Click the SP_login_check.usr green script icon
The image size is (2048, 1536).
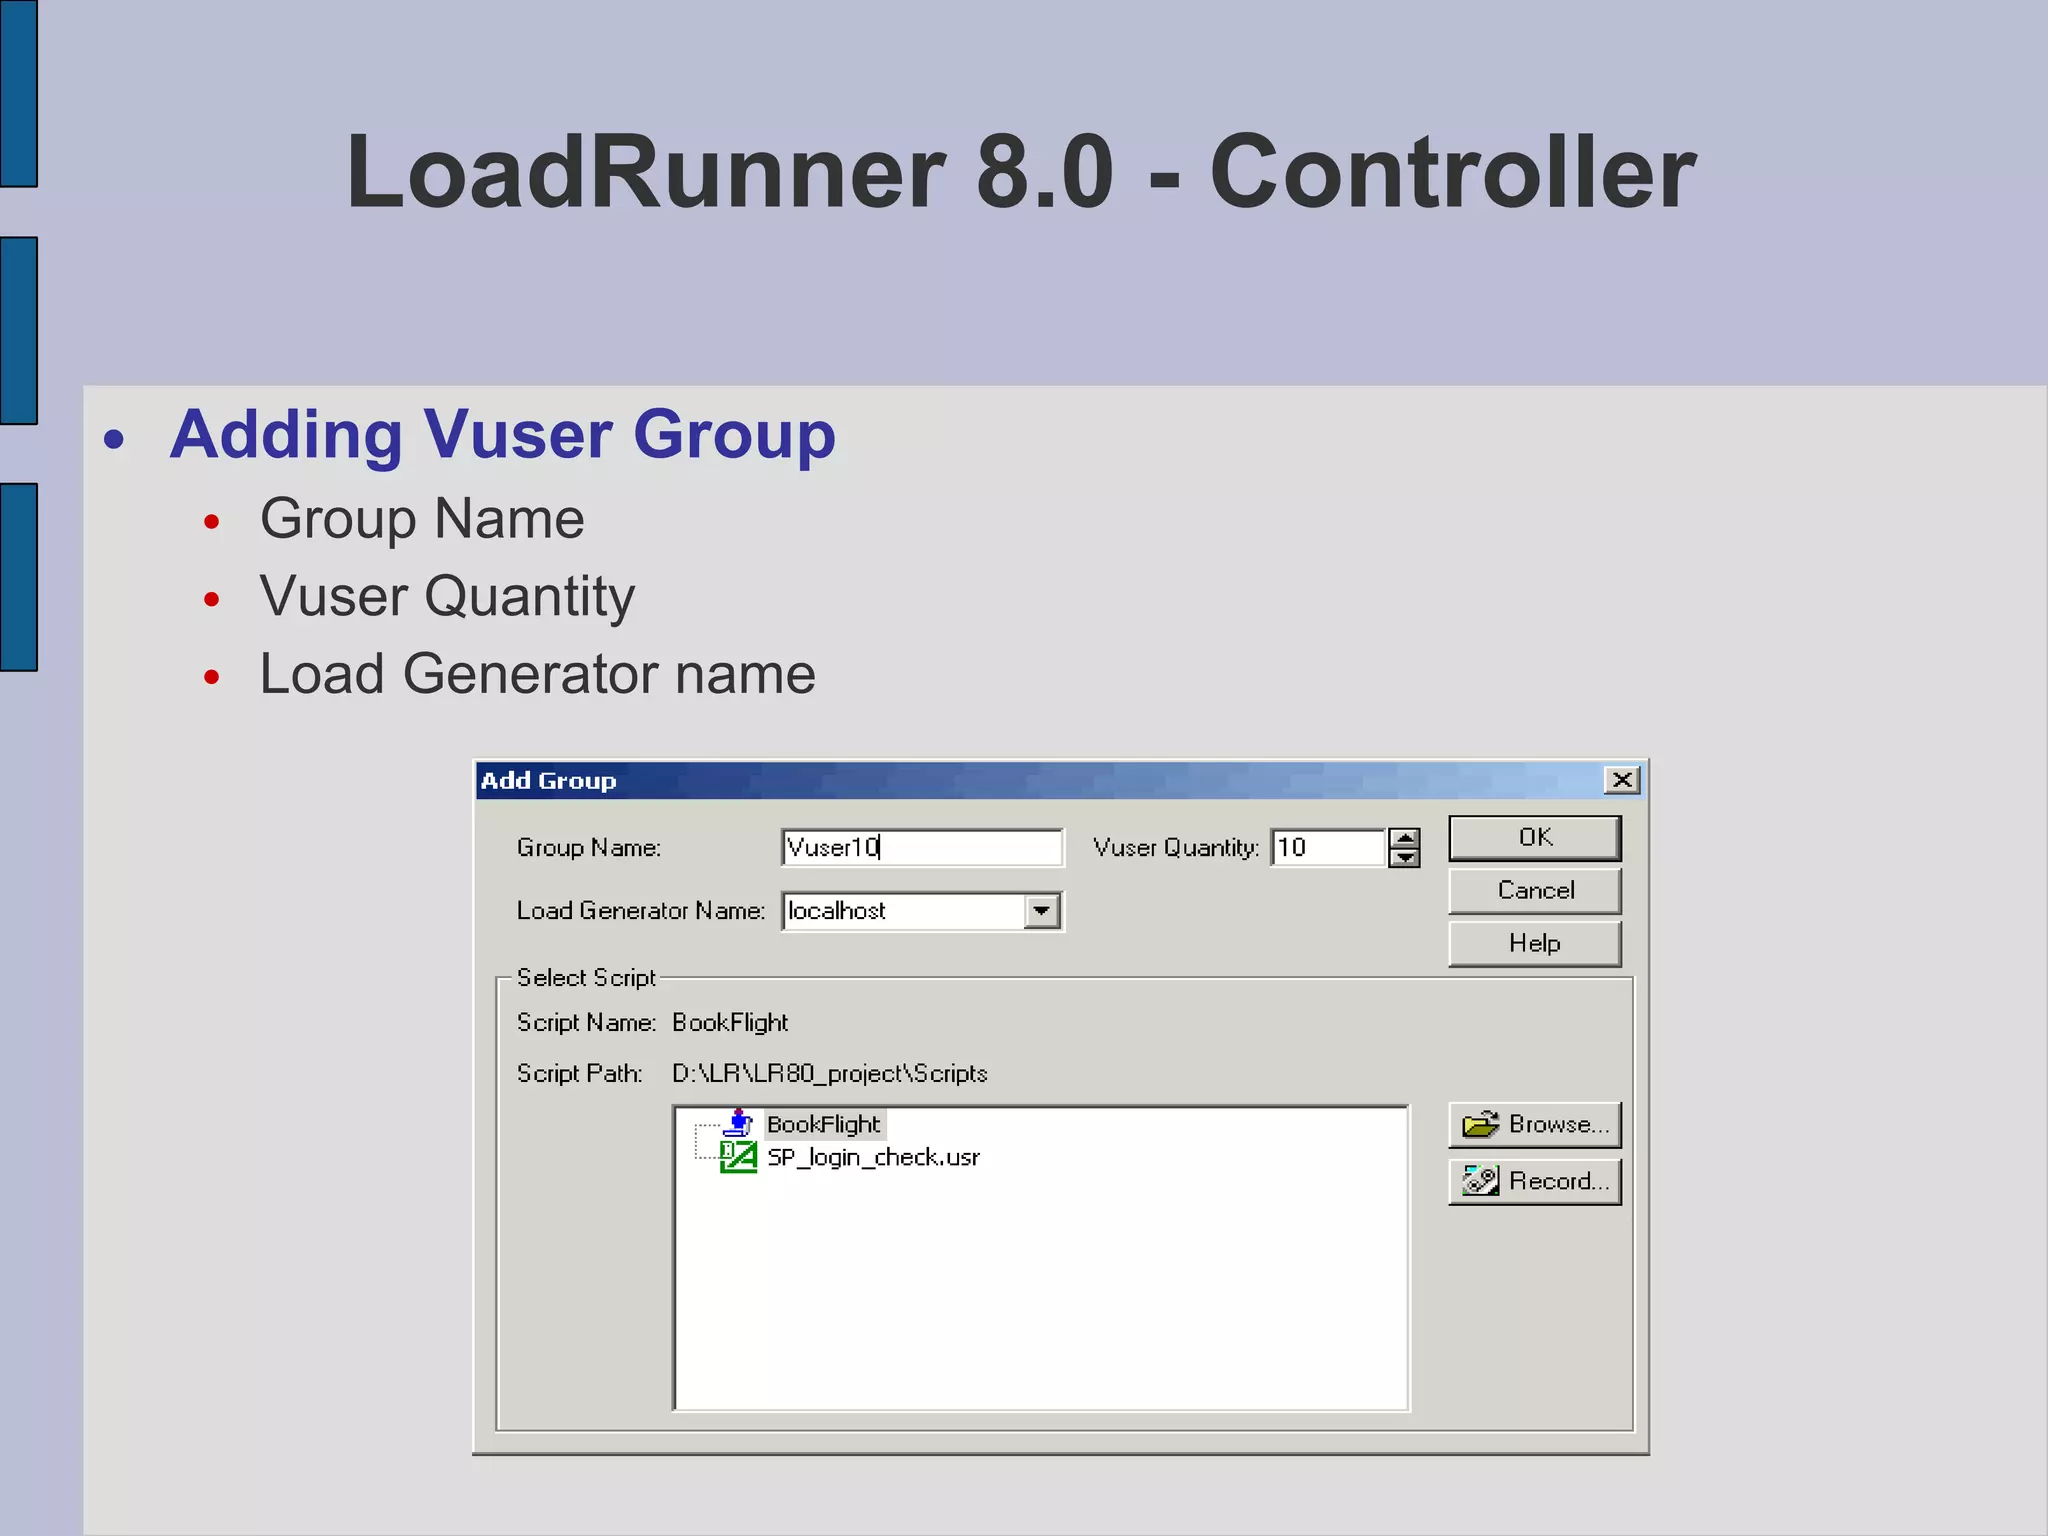click(738, 1157)
